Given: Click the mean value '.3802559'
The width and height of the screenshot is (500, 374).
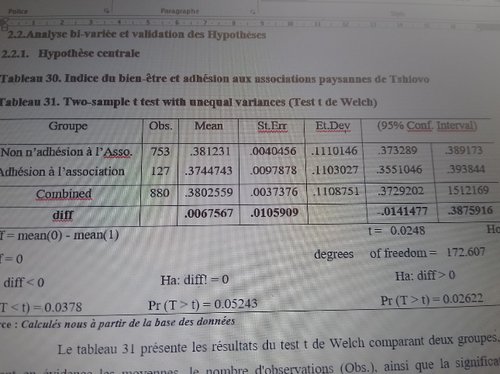Looking at the screenshot, I should pos(209,192).
